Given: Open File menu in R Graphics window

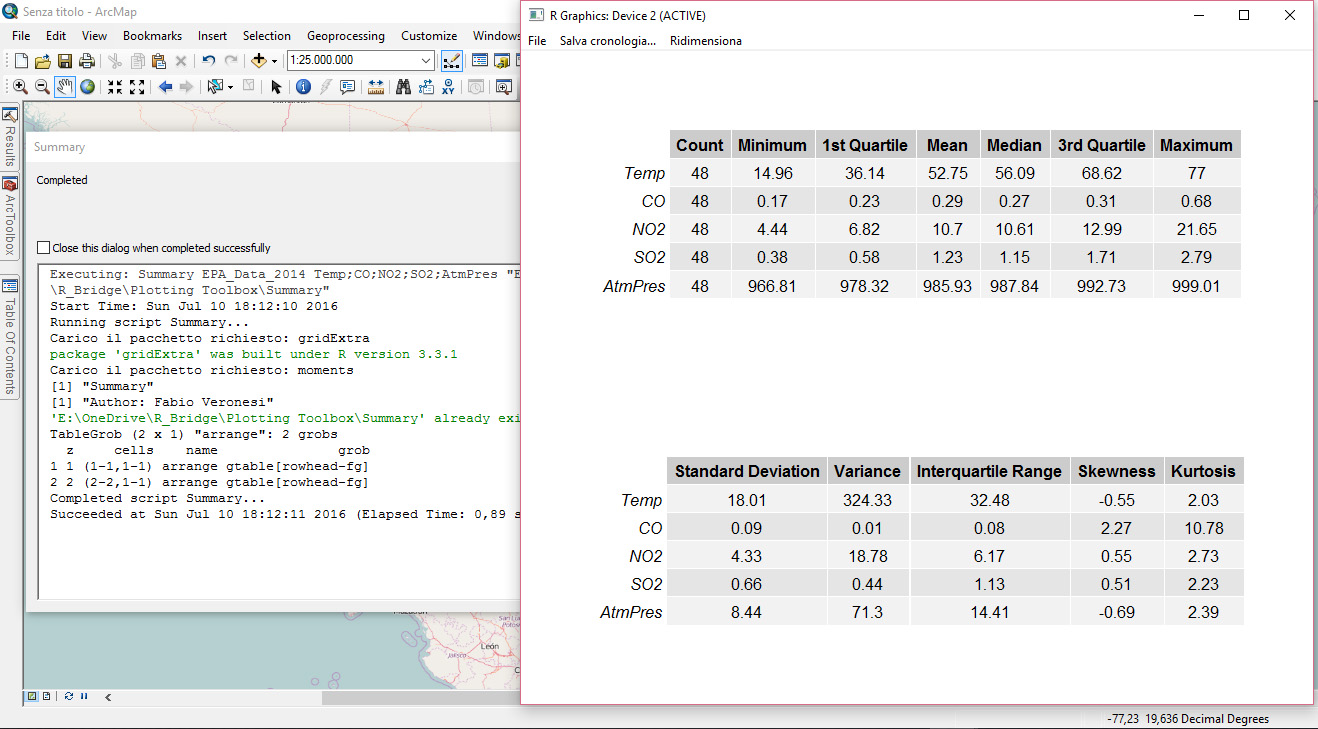Looking at the screenshot, I should (x=537, y=41).
